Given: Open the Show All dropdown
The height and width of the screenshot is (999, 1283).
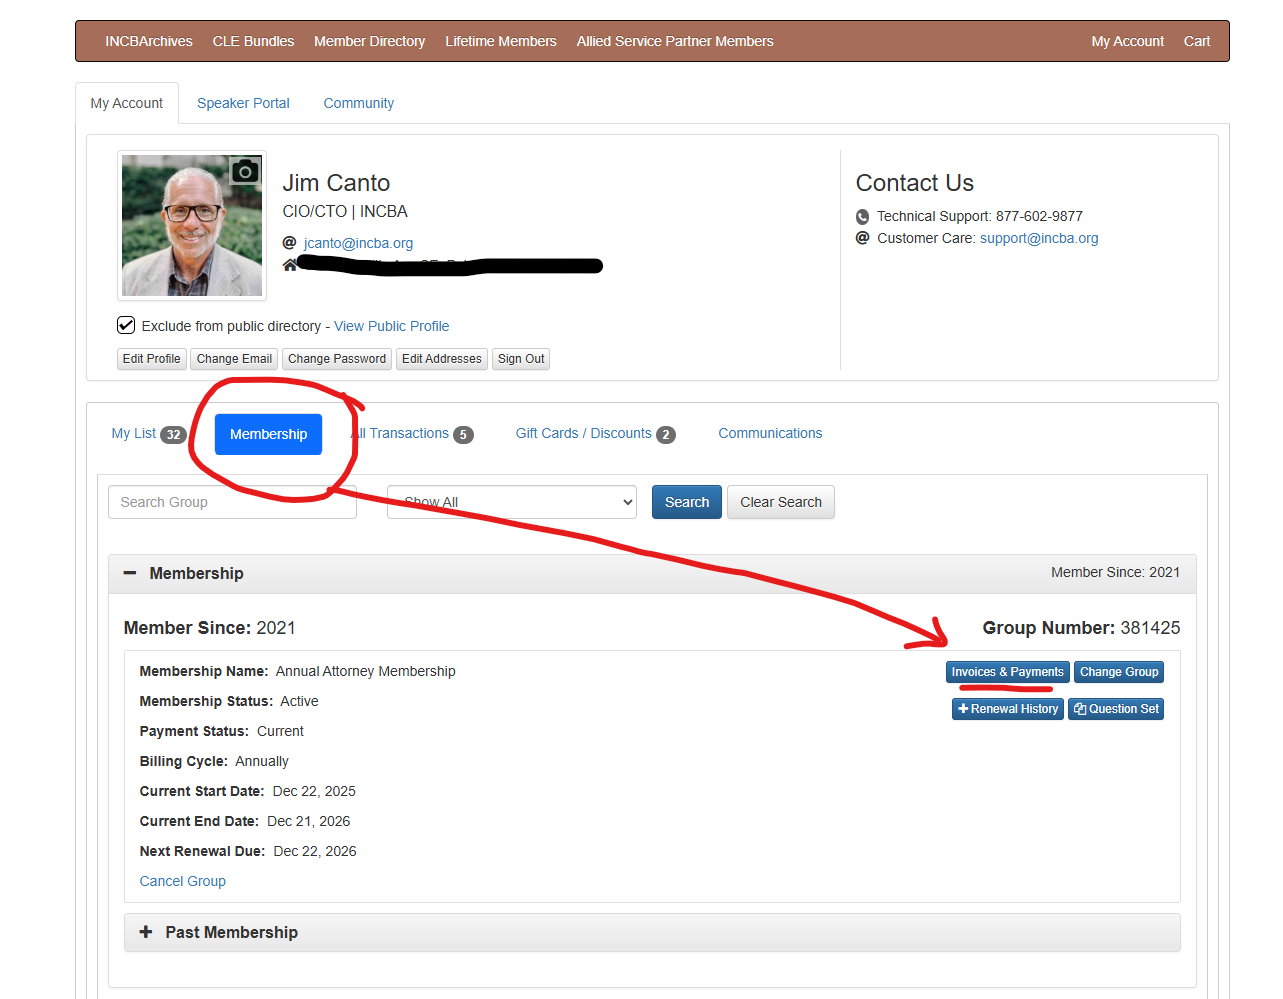Looking at the screenshot, I should coord(511,502).
